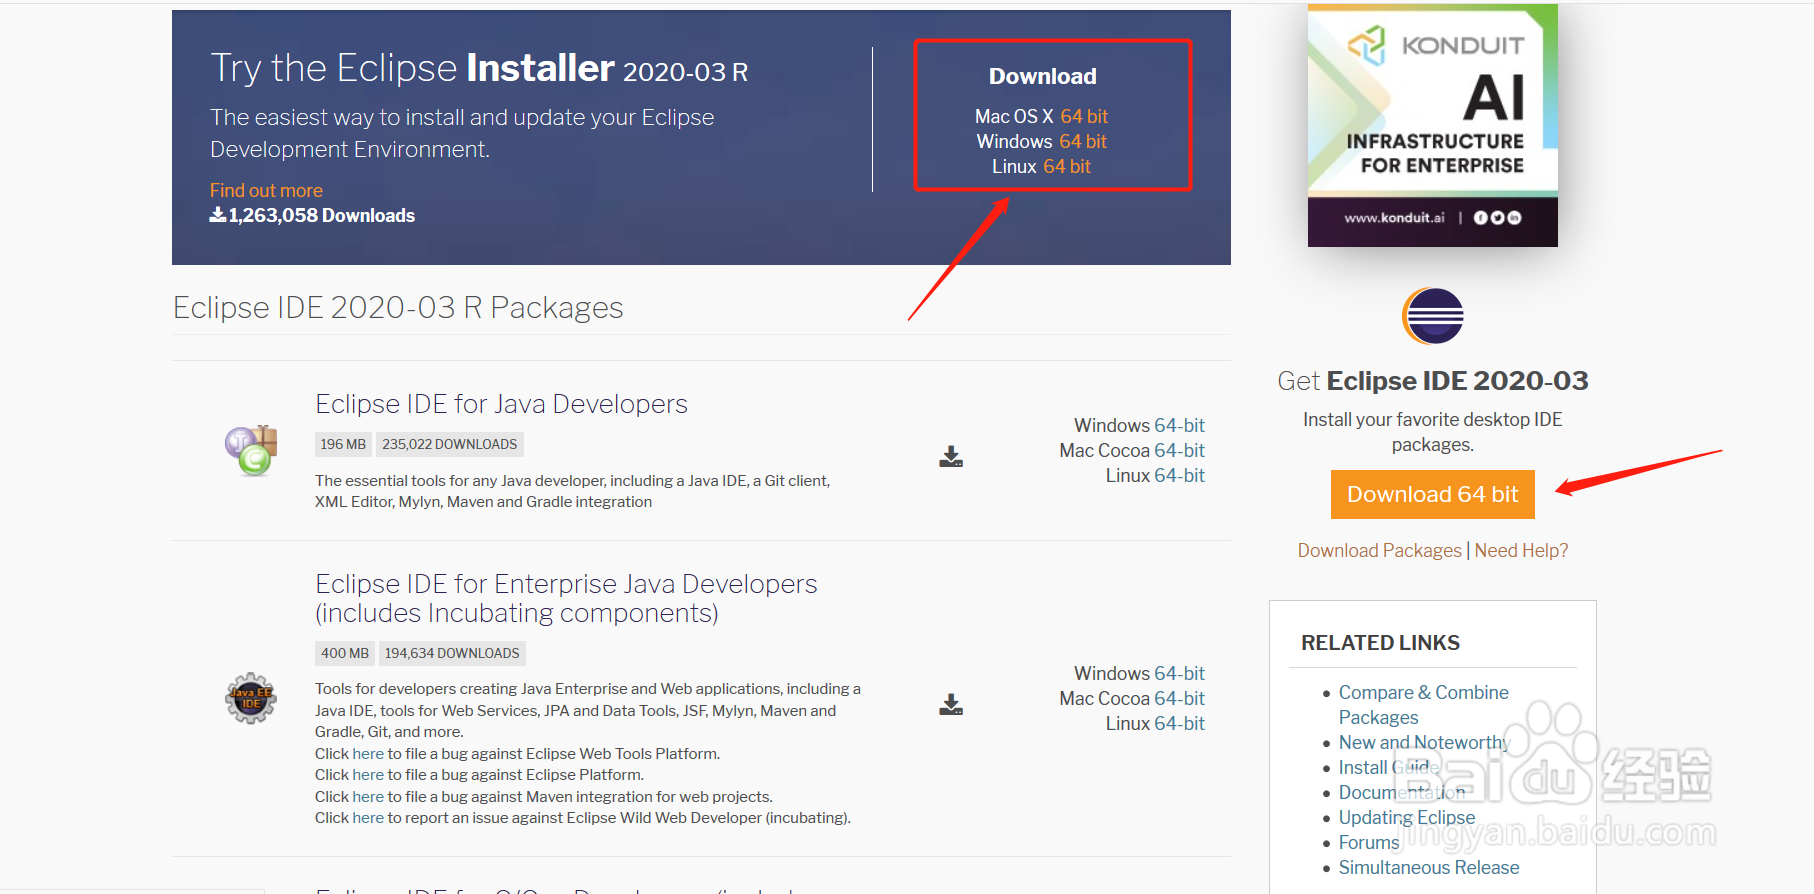Follow the Find out more link
Screen dimensions: 1814x894
coord(266,190)
